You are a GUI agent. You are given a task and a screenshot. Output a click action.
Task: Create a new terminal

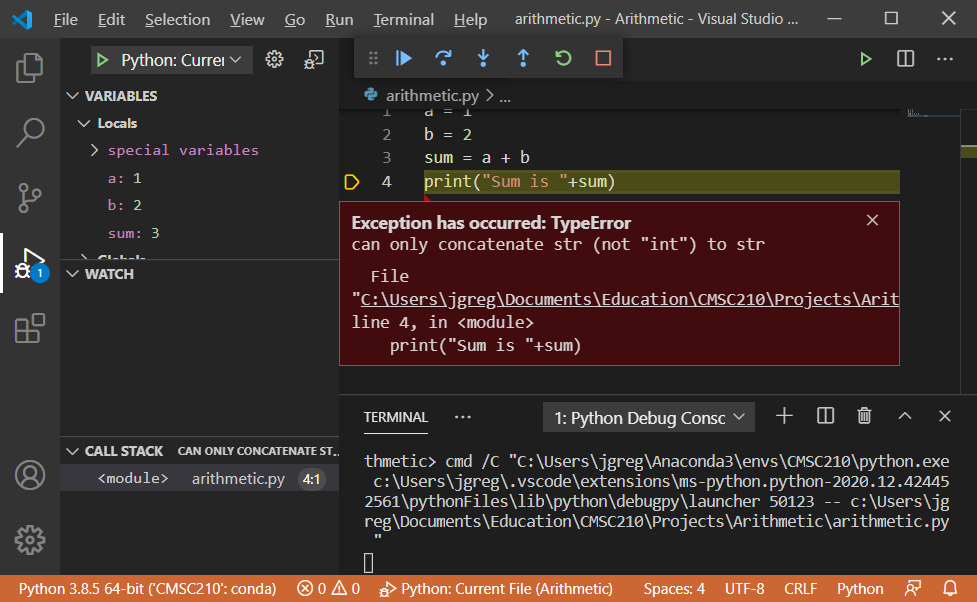[784, 416]
